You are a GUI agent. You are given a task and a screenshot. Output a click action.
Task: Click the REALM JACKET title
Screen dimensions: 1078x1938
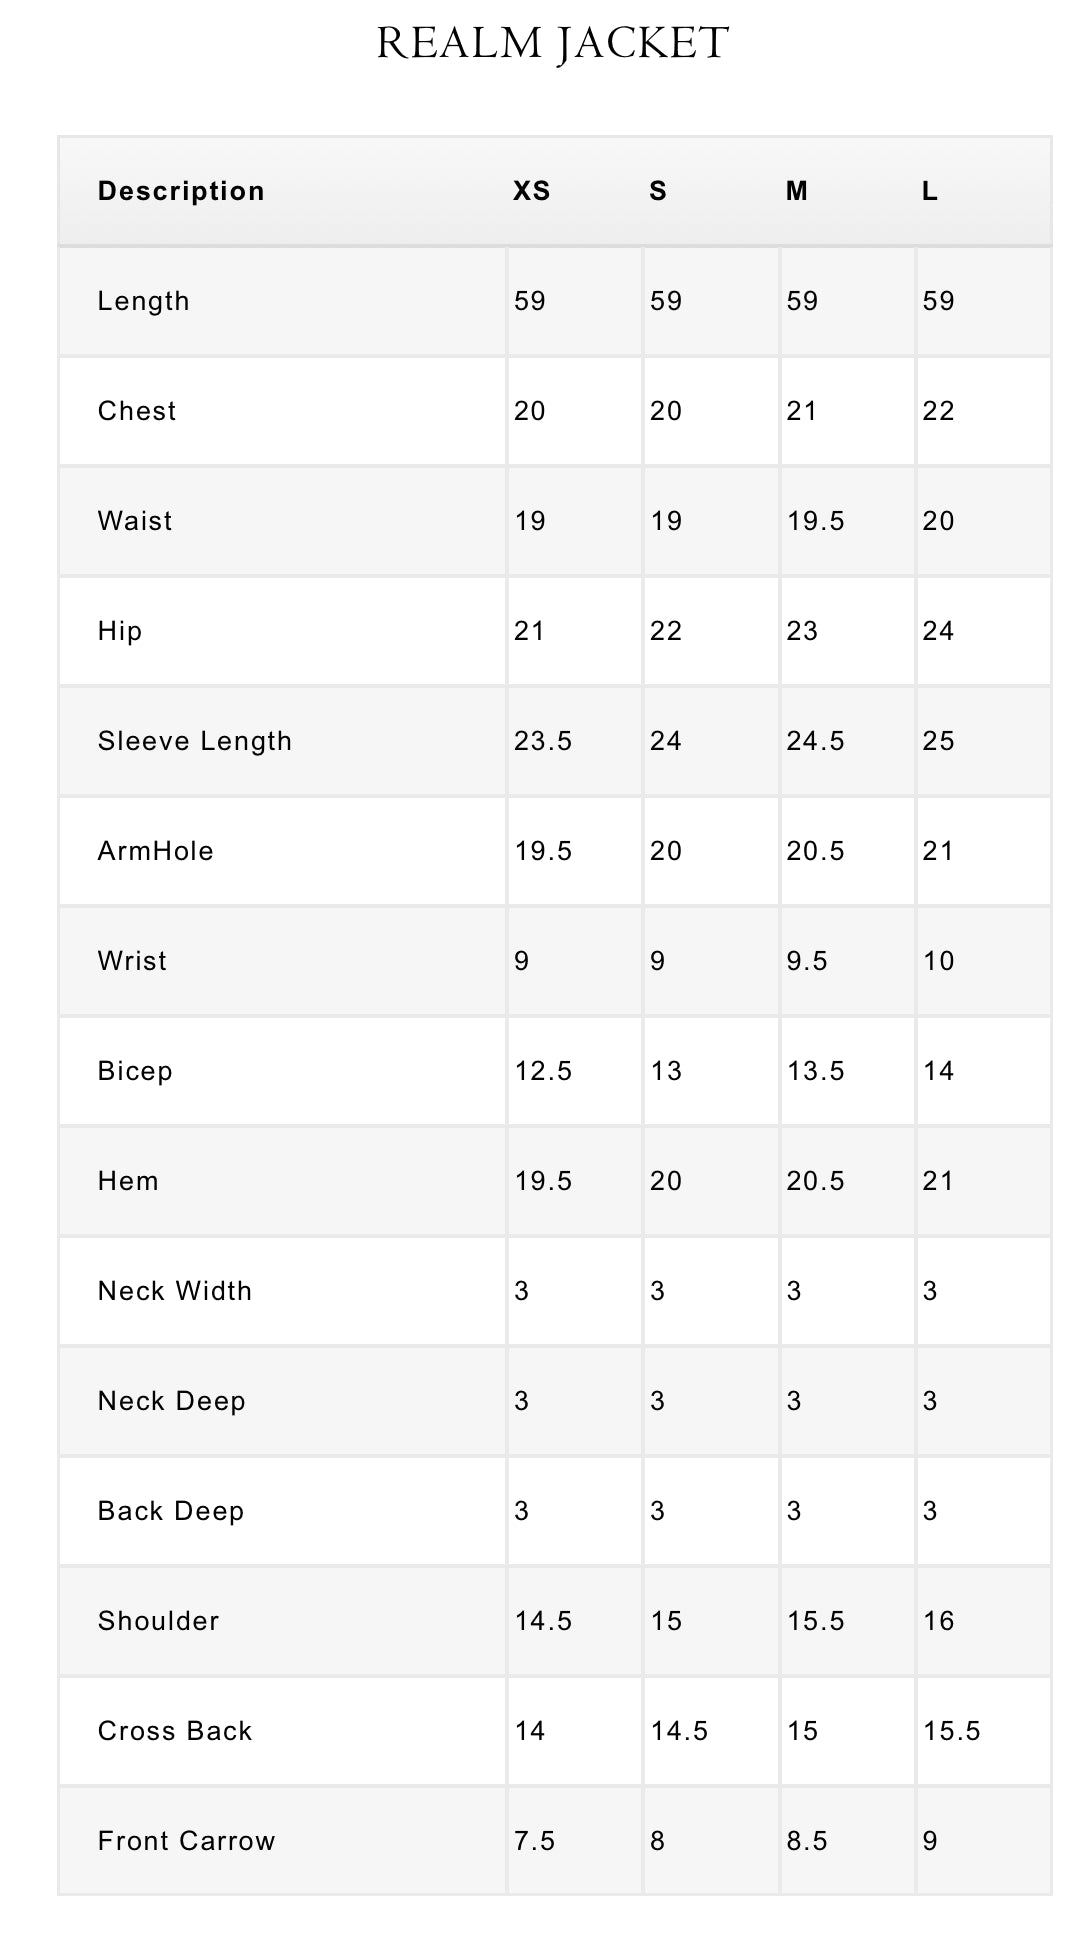[552, 44]
